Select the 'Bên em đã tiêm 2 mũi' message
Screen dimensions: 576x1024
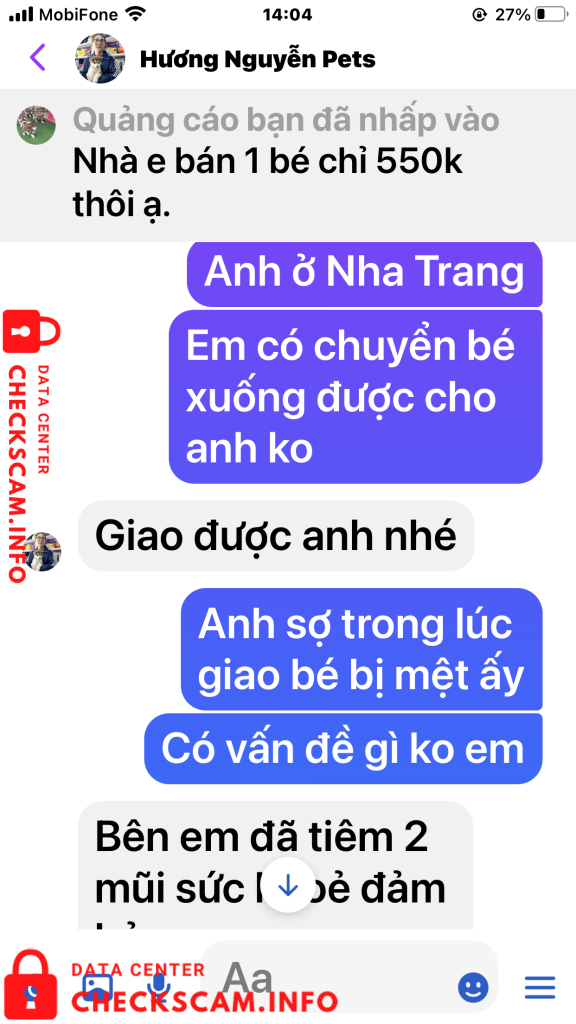275,865
